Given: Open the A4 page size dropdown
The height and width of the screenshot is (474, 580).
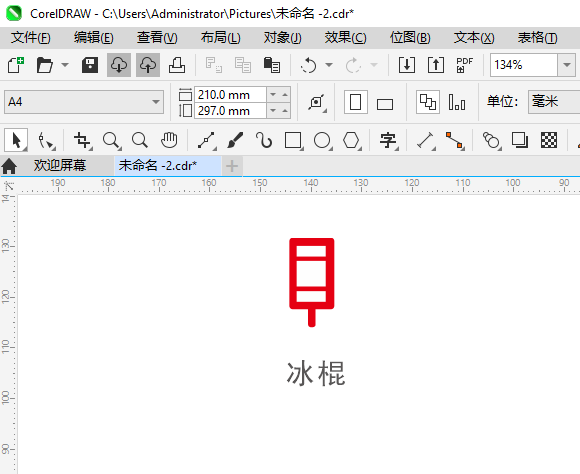Looking at the screenshot, I should [x=84, y=102].
